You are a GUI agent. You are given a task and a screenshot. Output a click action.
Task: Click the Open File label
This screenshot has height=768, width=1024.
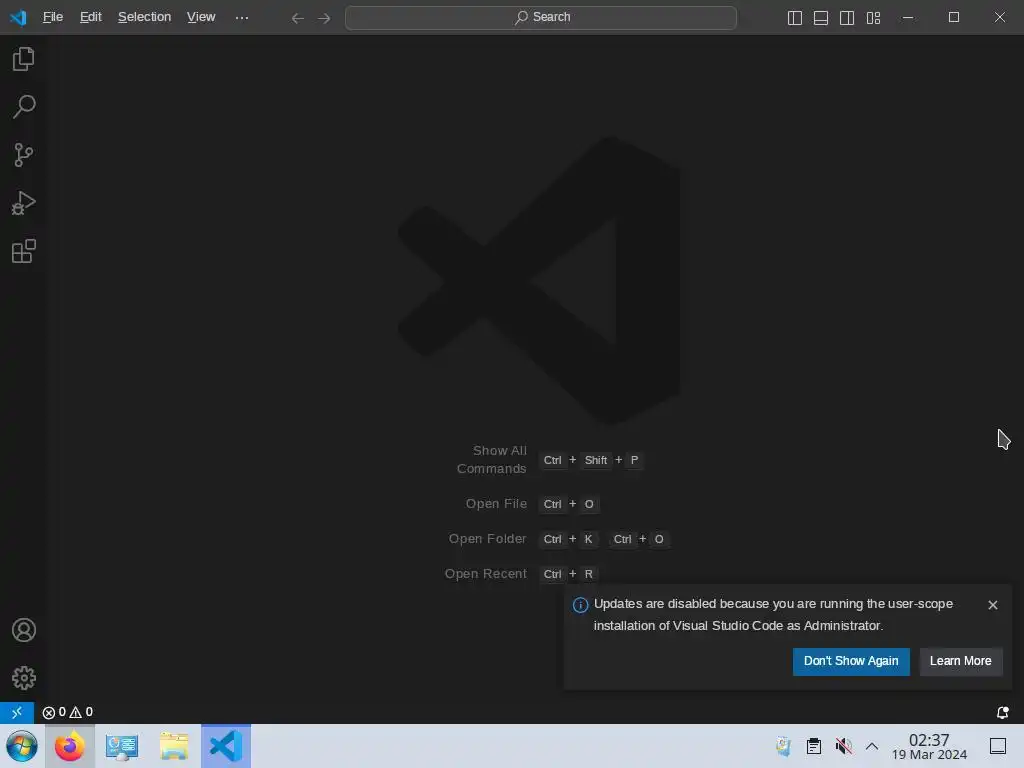click(x=496, y=504)
